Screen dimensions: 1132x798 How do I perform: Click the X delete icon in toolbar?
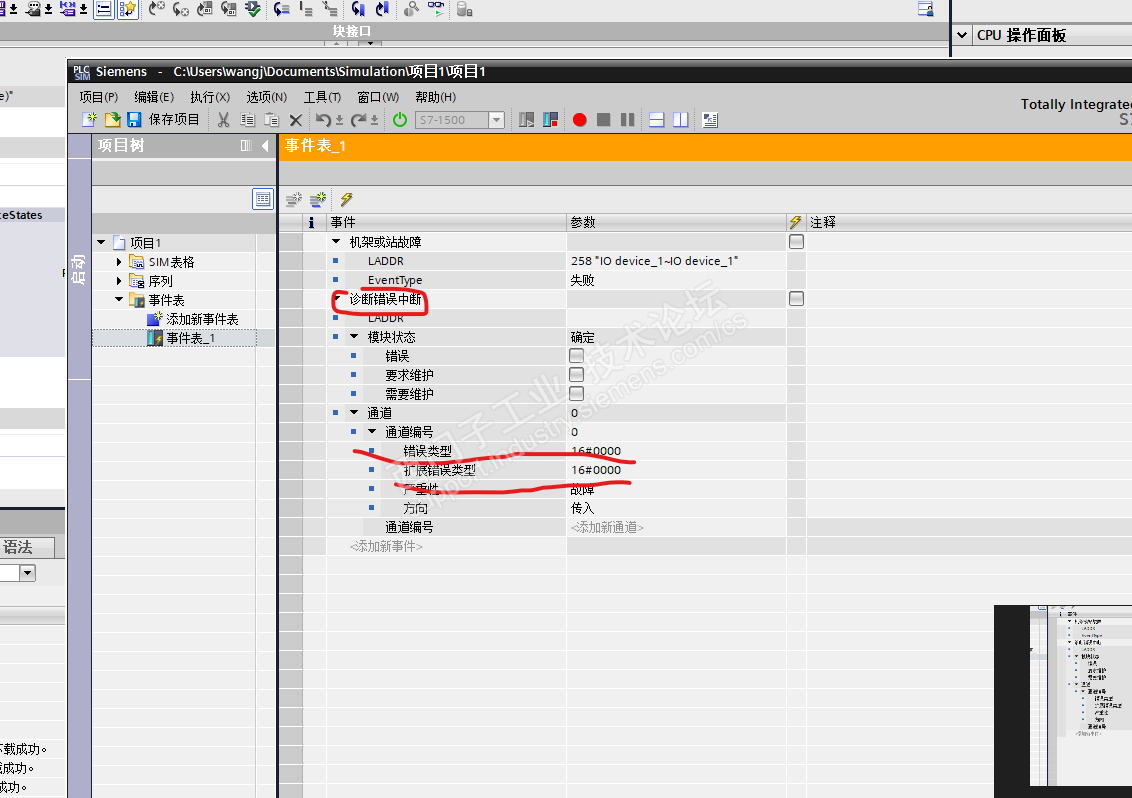[295, 120]
